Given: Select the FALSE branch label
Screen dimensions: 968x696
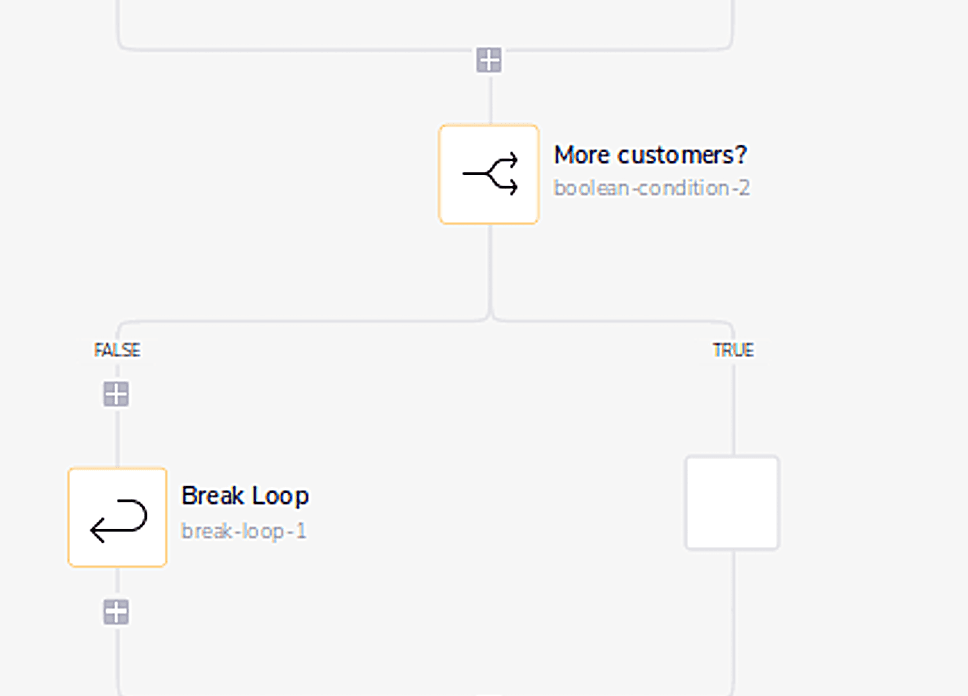Looking at the screenshot, I should [116, 350].
